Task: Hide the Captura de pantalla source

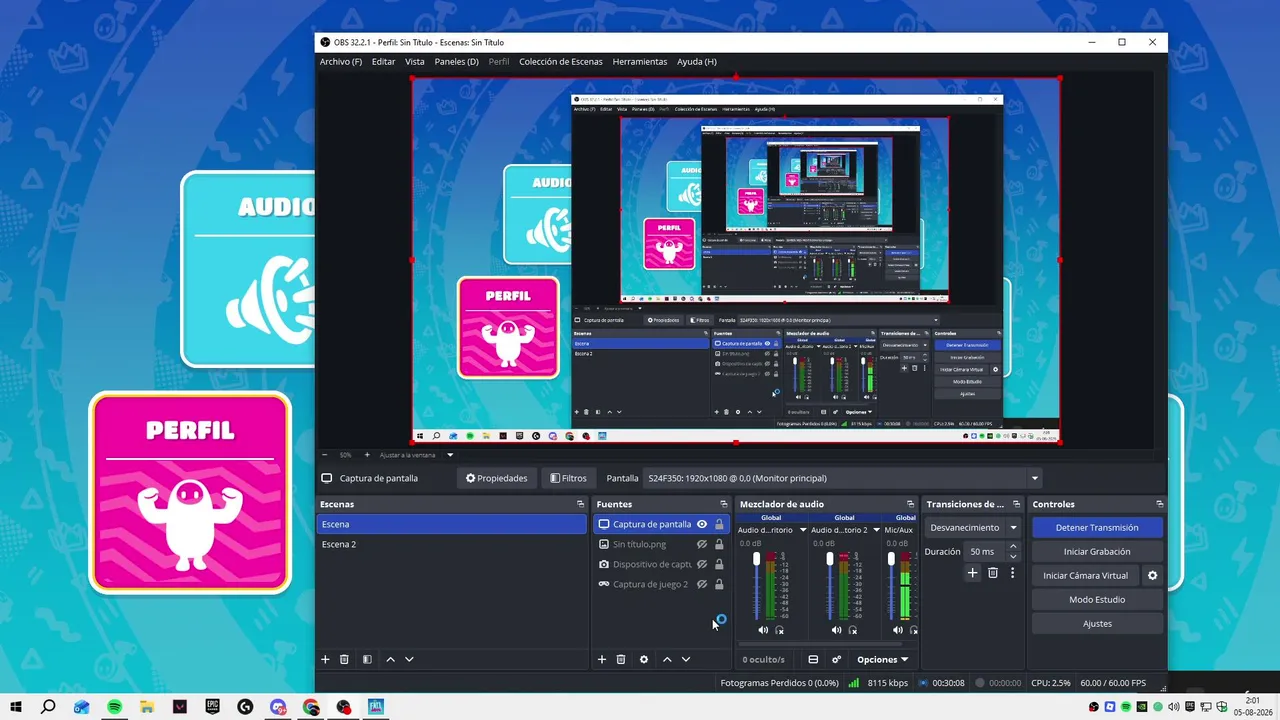Action: click(x=702, y=524)
